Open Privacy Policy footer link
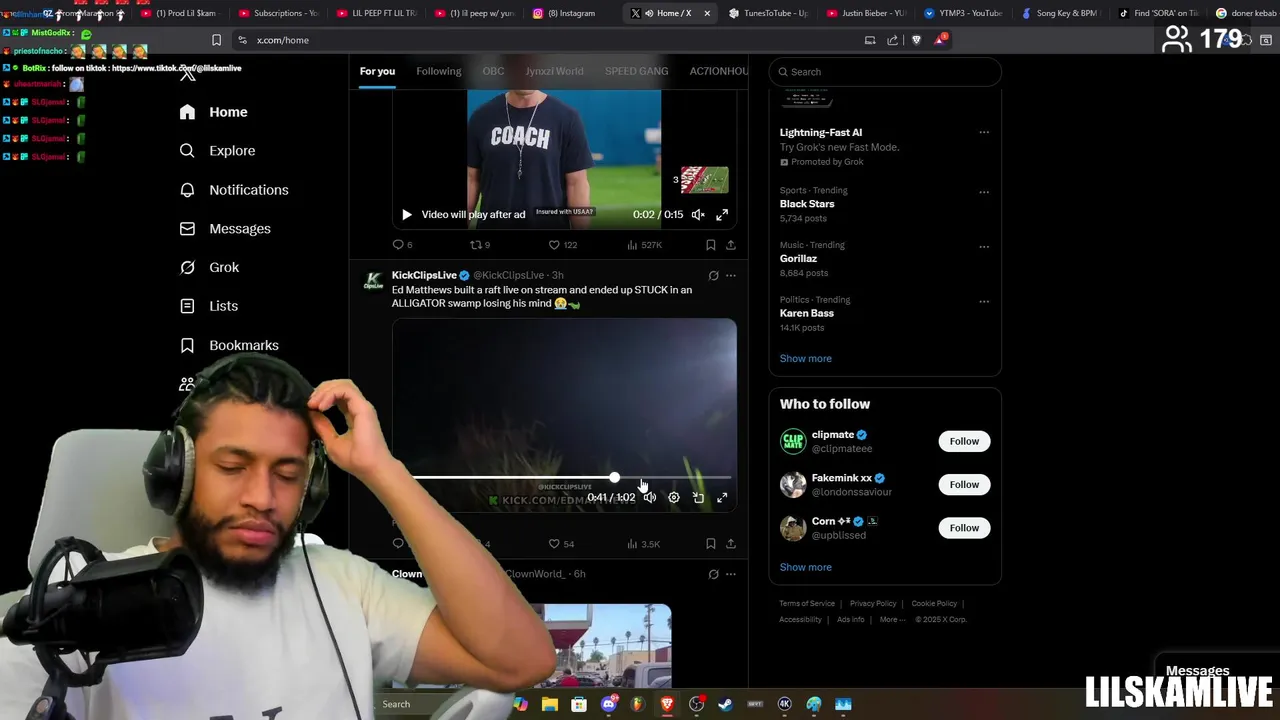This screenshot has height=720, width=1280. (873, 604)
